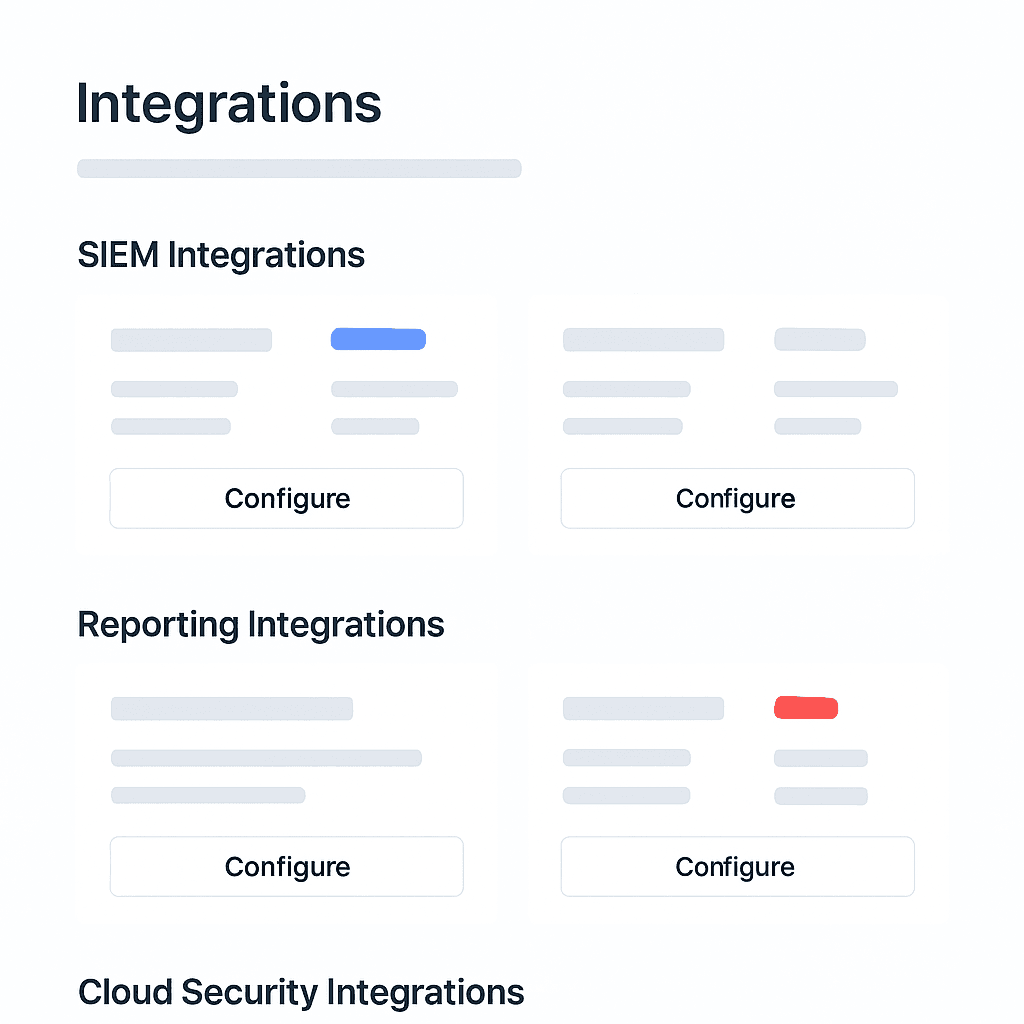Click the progress bar under Integrations title

[x=299, y=168]
